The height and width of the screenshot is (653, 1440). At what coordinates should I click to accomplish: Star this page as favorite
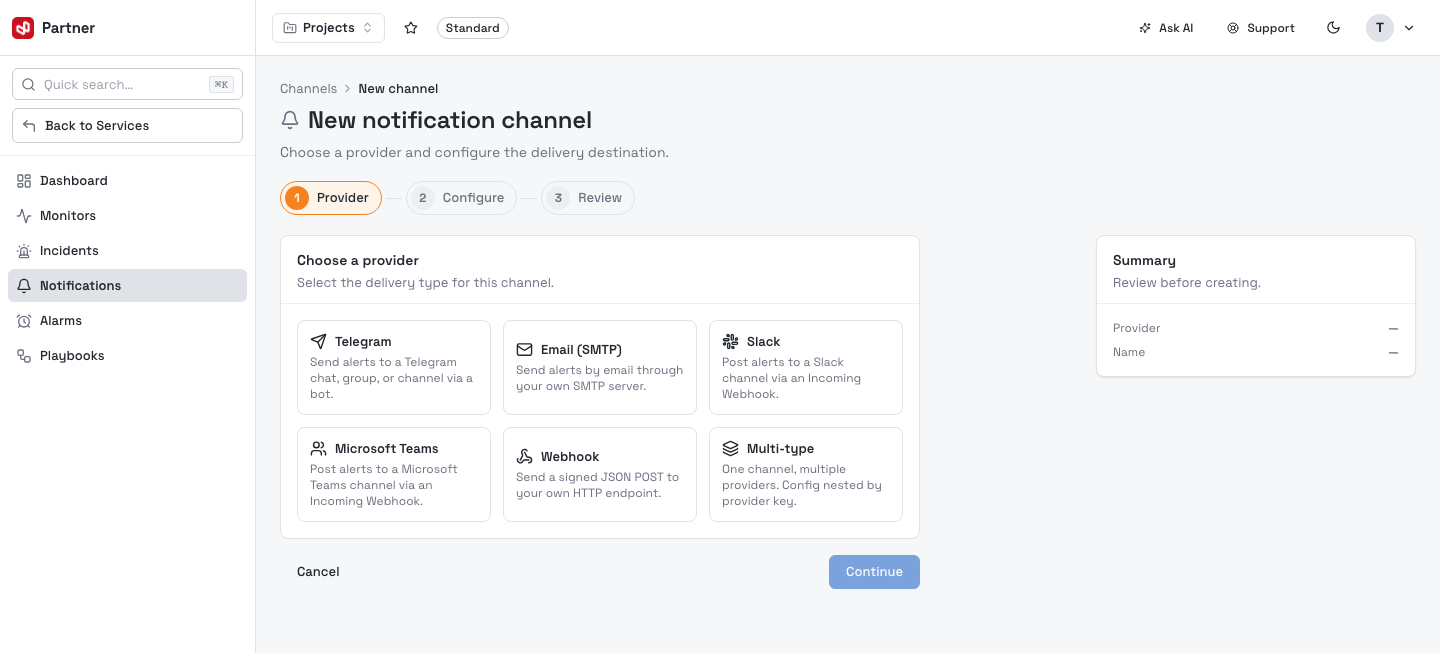point(411,28)
